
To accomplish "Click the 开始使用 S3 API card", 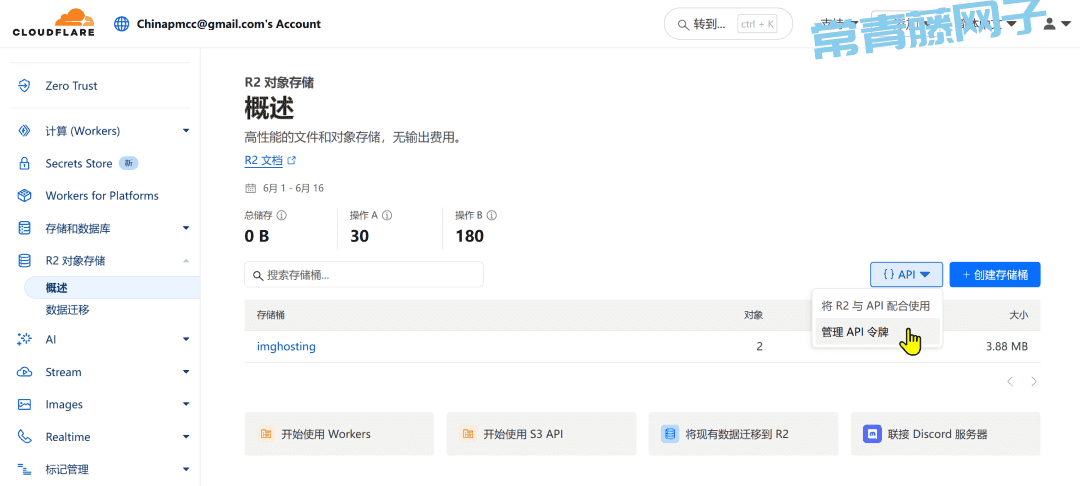I will (541, 434).
